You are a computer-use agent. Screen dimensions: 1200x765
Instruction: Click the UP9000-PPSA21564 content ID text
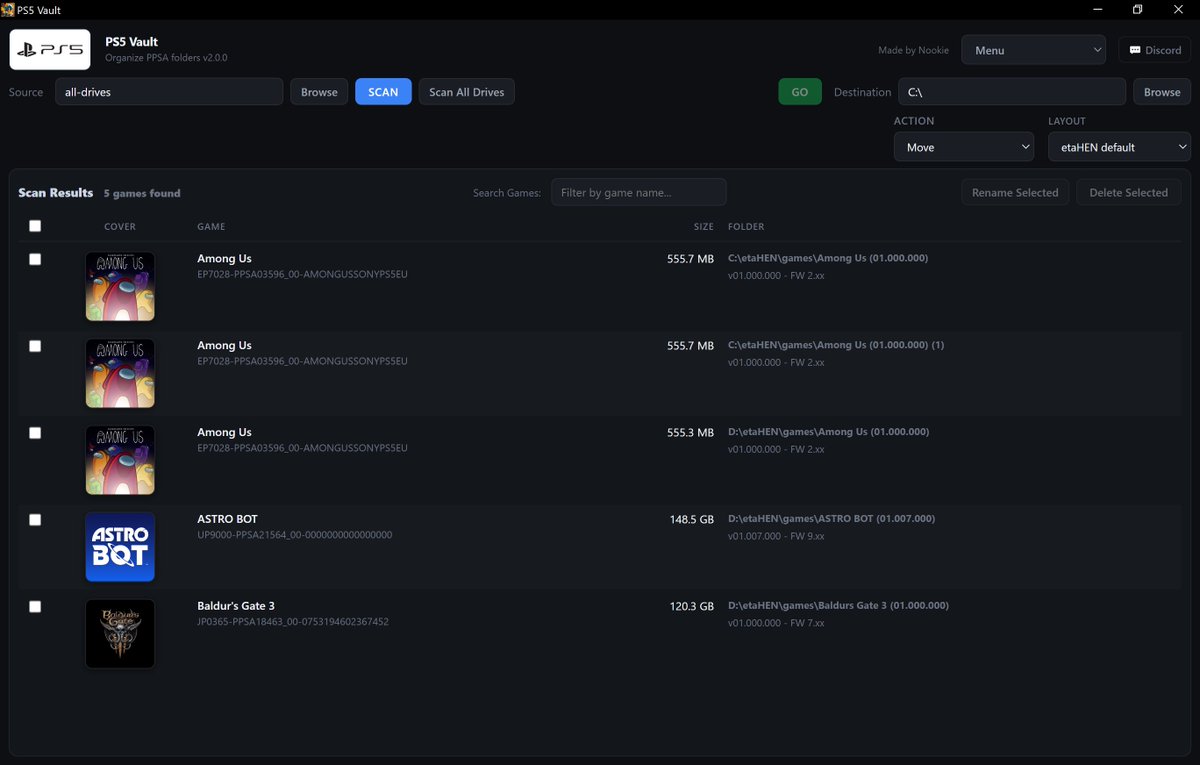295,535
